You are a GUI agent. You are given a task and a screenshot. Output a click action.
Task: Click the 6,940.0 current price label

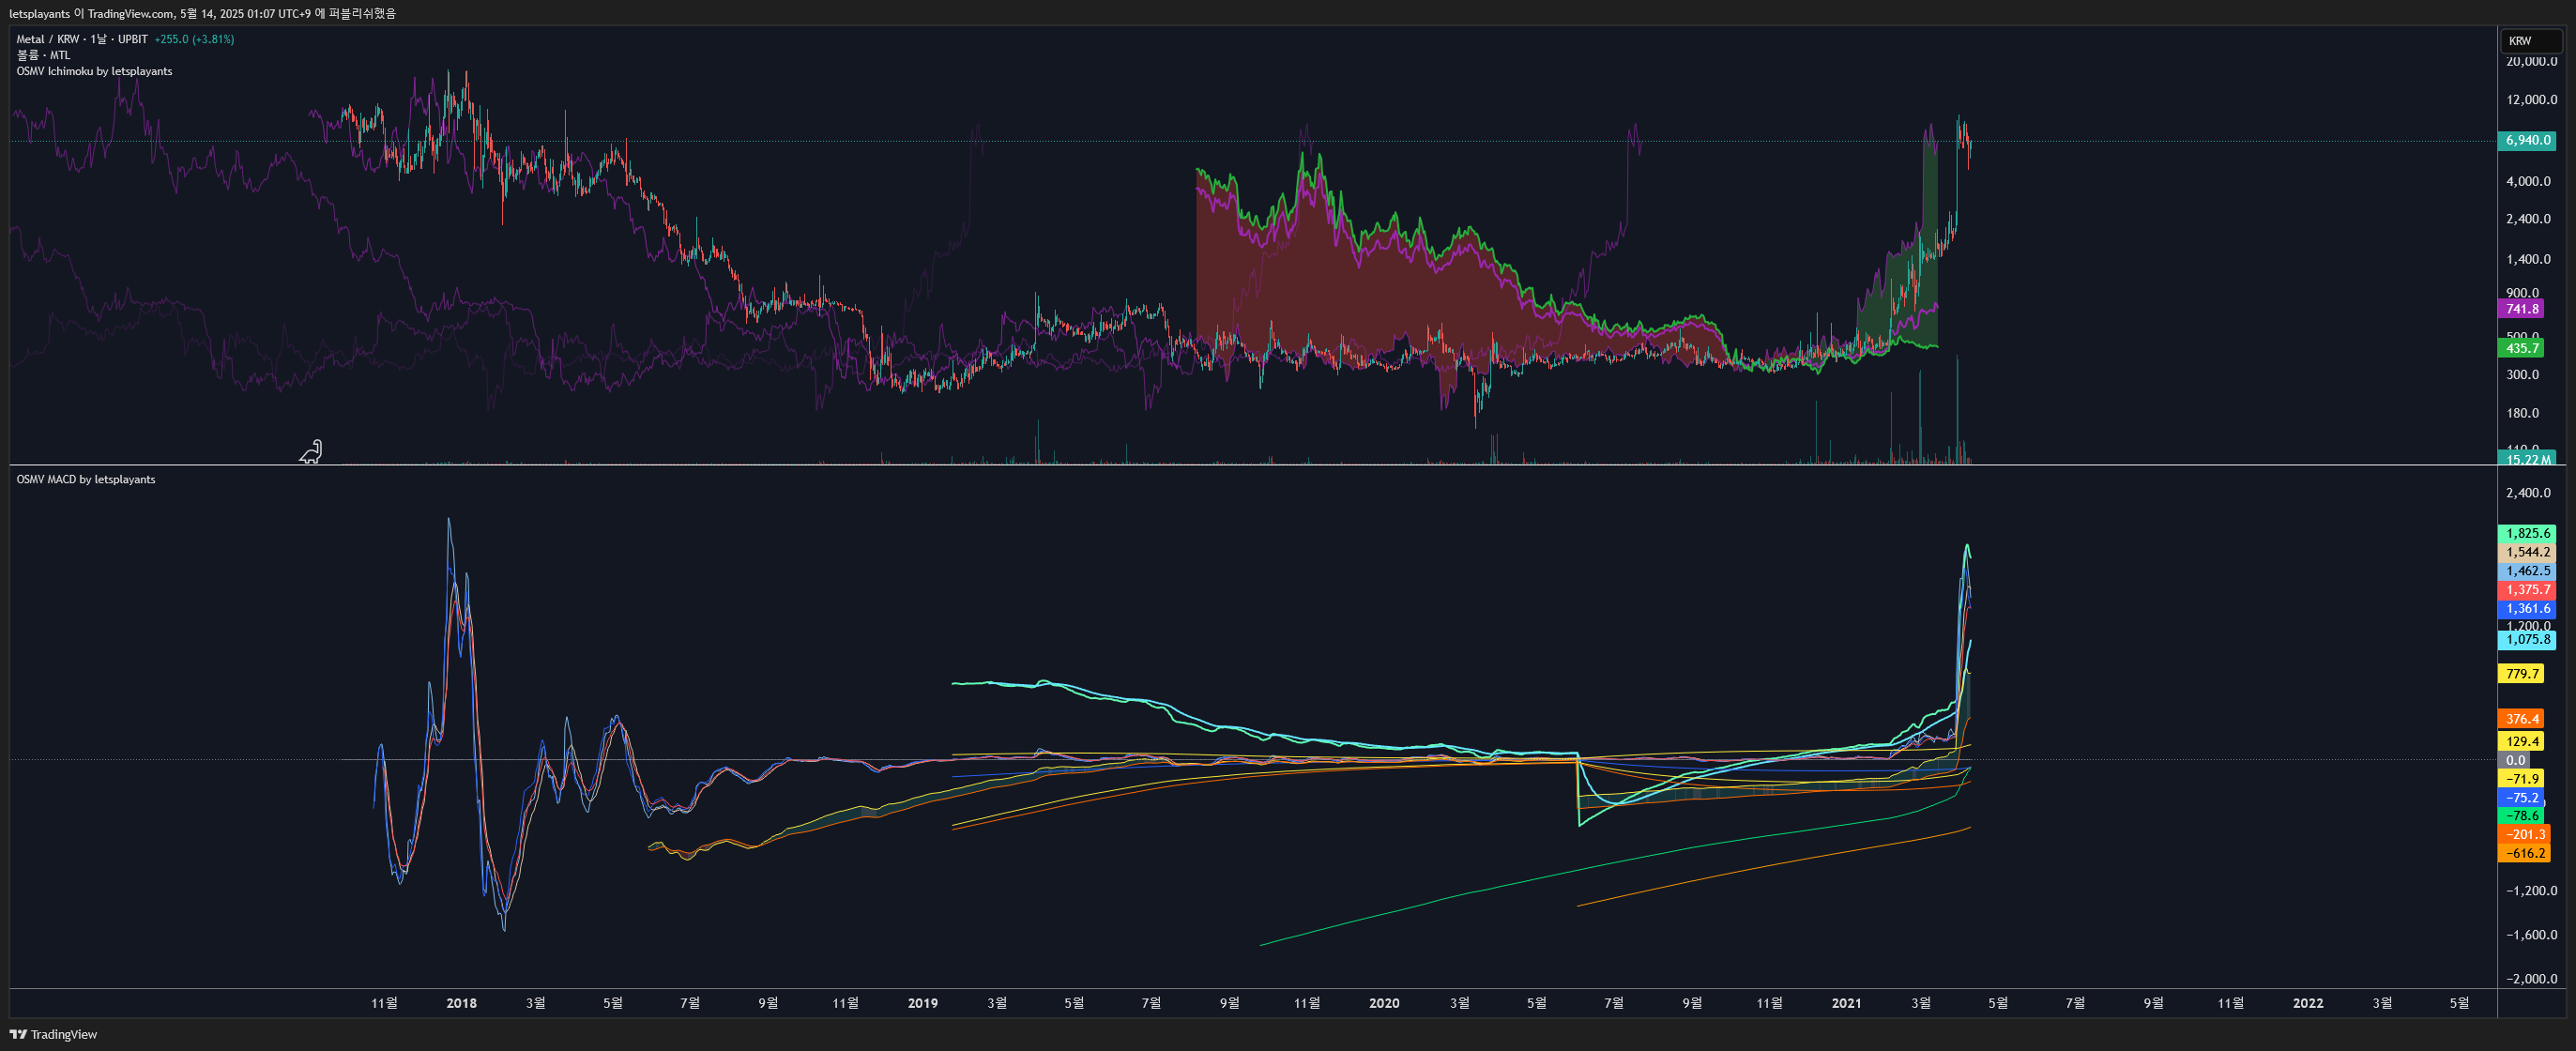(x=2527, y=140)
